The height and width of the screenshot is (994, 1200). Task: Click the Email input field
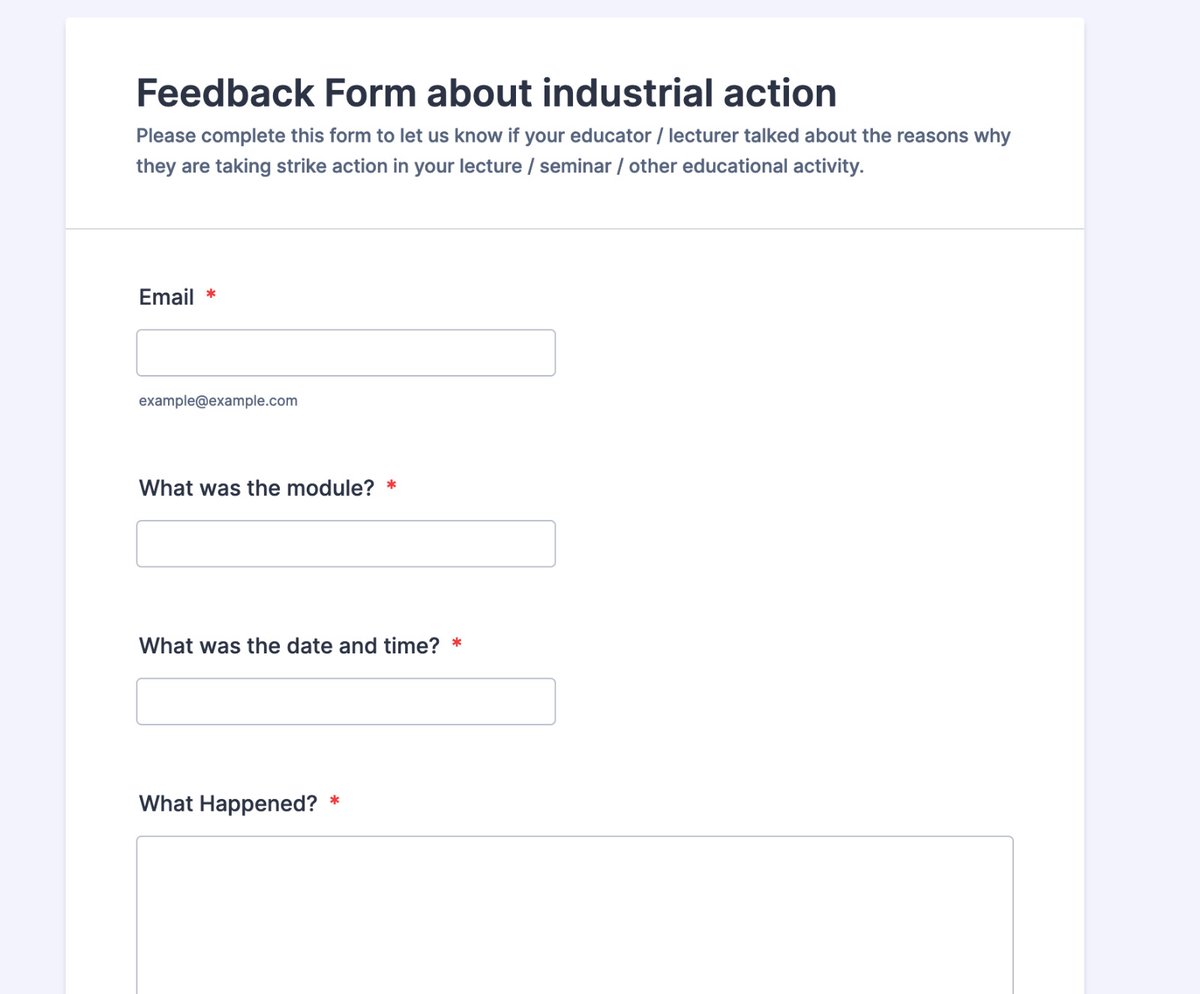[346, 353]
